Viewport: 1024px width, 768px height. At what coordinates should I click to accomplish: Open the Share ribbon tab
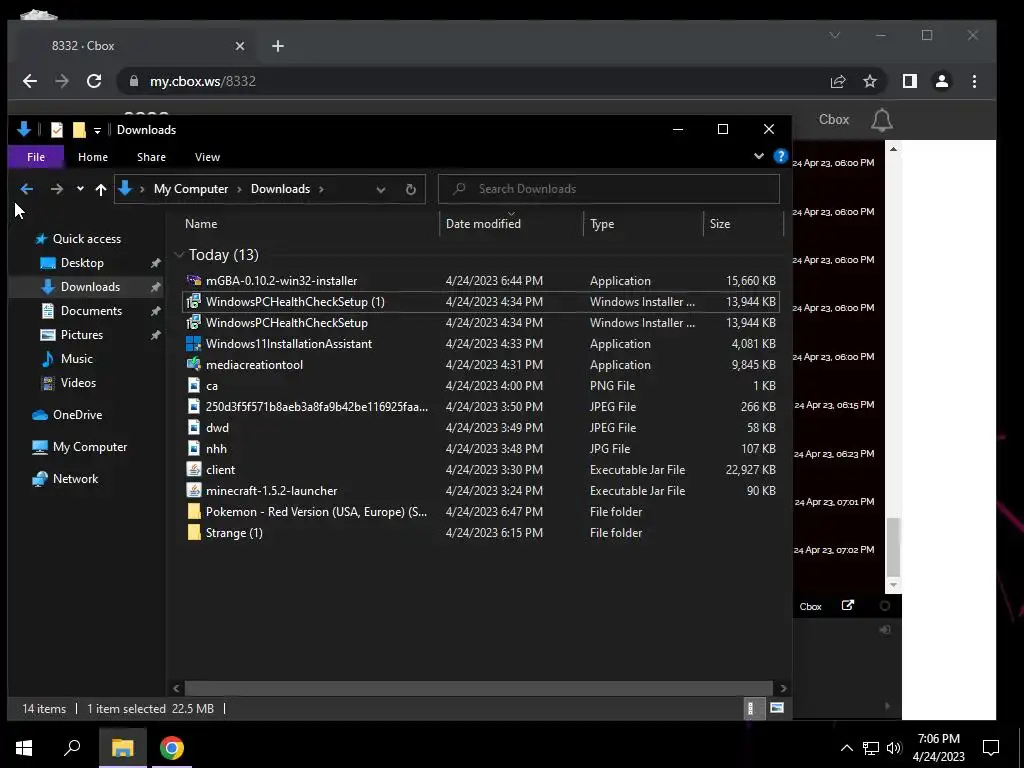[x=152, y=157]
